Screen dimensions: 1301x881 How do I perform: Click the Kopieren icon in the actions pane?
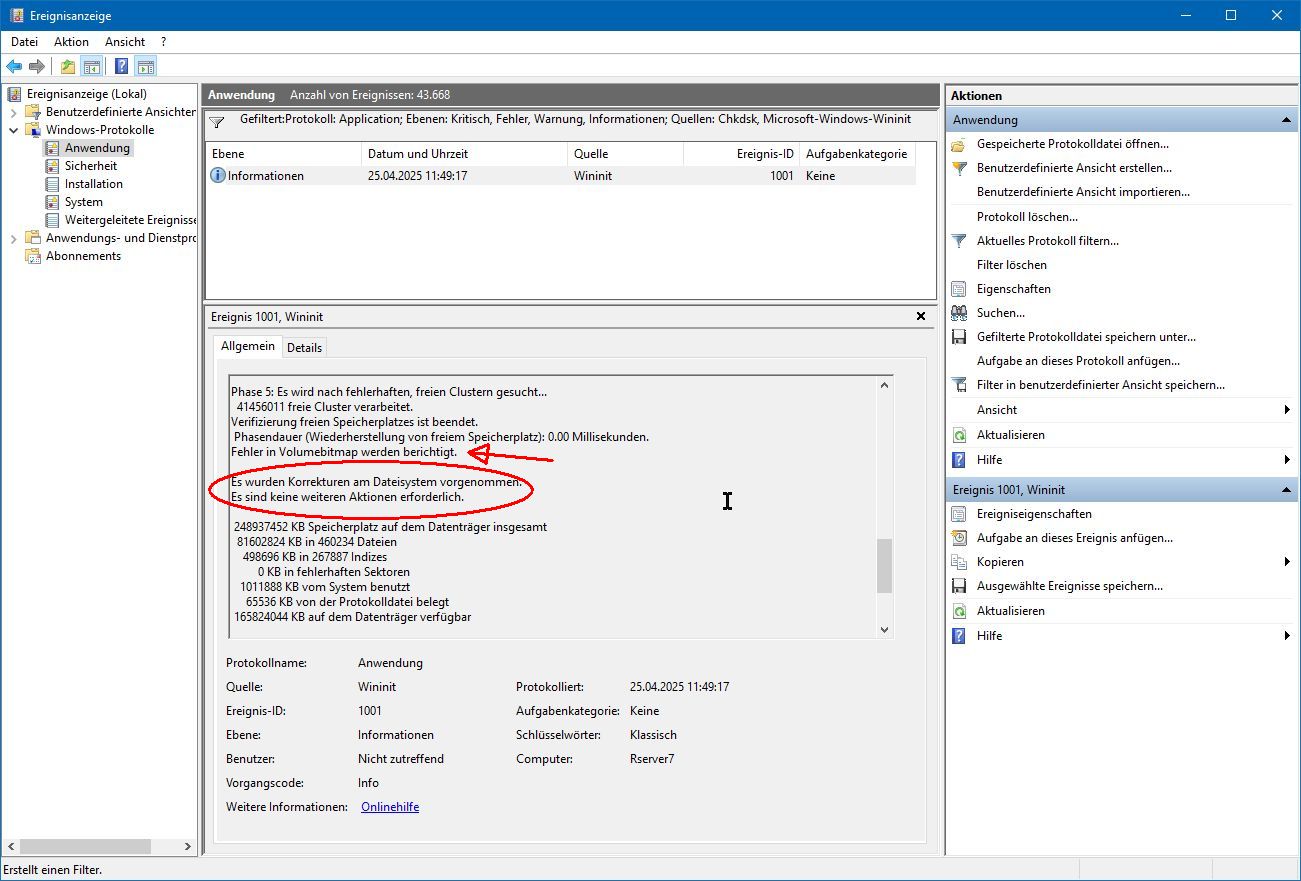click(x=959, y=562)
